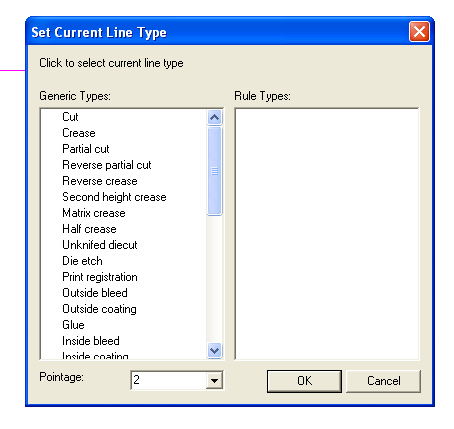
Task: Pick Outside bleed from list
Action: click(x=95, y=293)
